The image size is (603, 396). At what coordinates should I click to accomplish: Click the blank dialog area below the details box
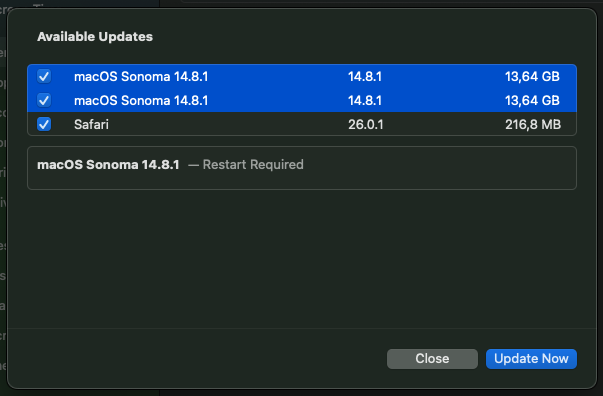click(x=302, y=258)
